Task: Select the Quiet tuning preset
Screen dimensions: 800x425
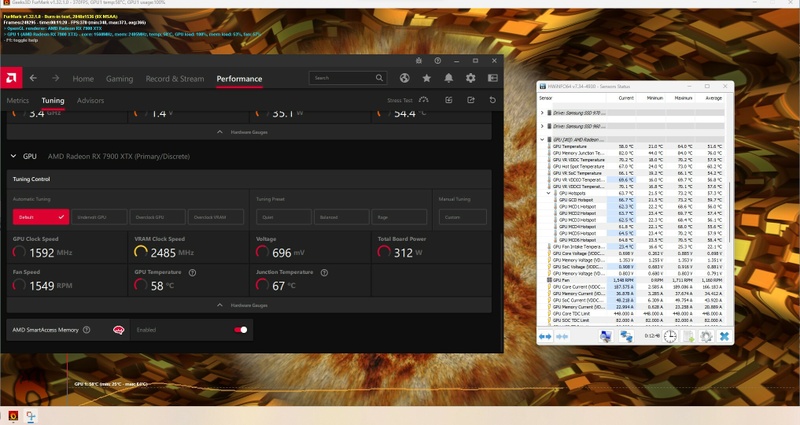Action: pyautogui.click(x=284, y=217)
